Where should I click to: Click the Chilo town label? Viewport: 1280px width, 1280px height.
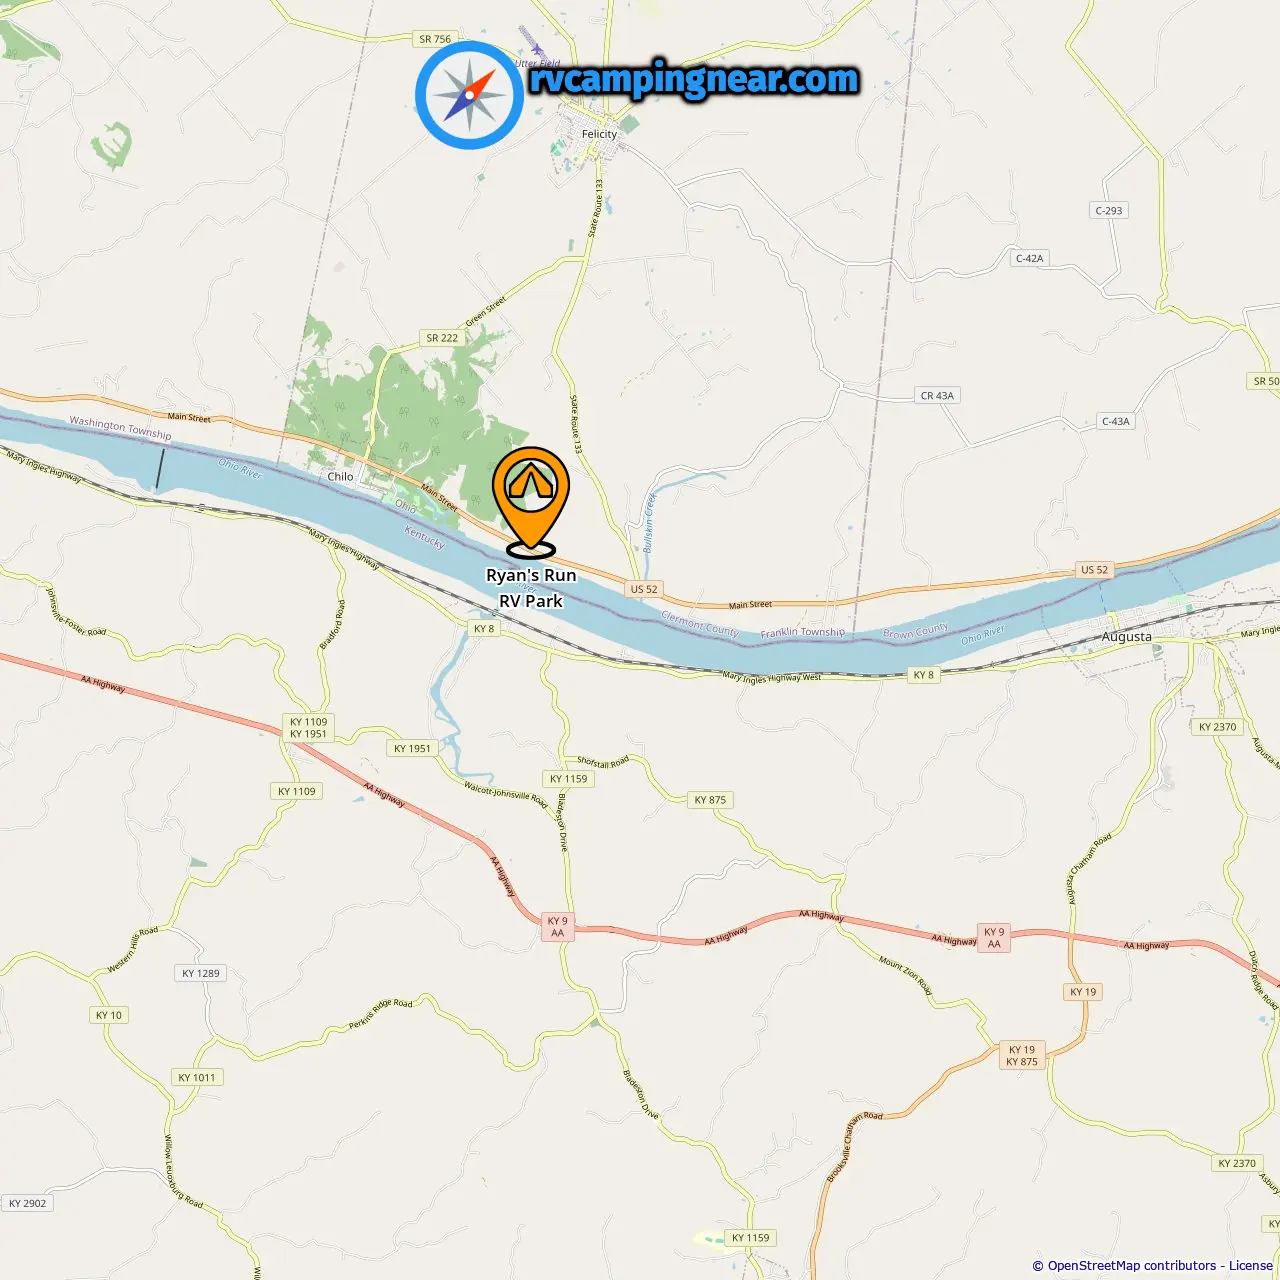click(x=340, y=477)
